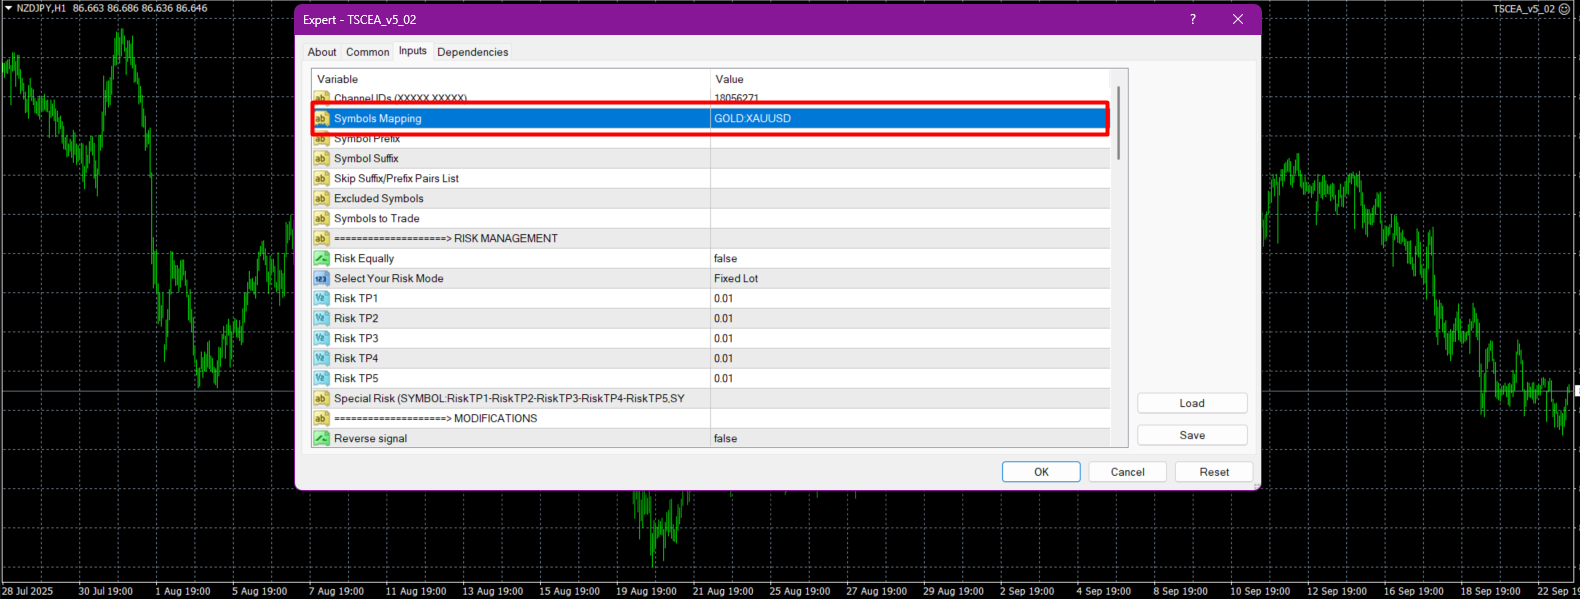Go to the About tab
1580x599 pixels.
322,52
